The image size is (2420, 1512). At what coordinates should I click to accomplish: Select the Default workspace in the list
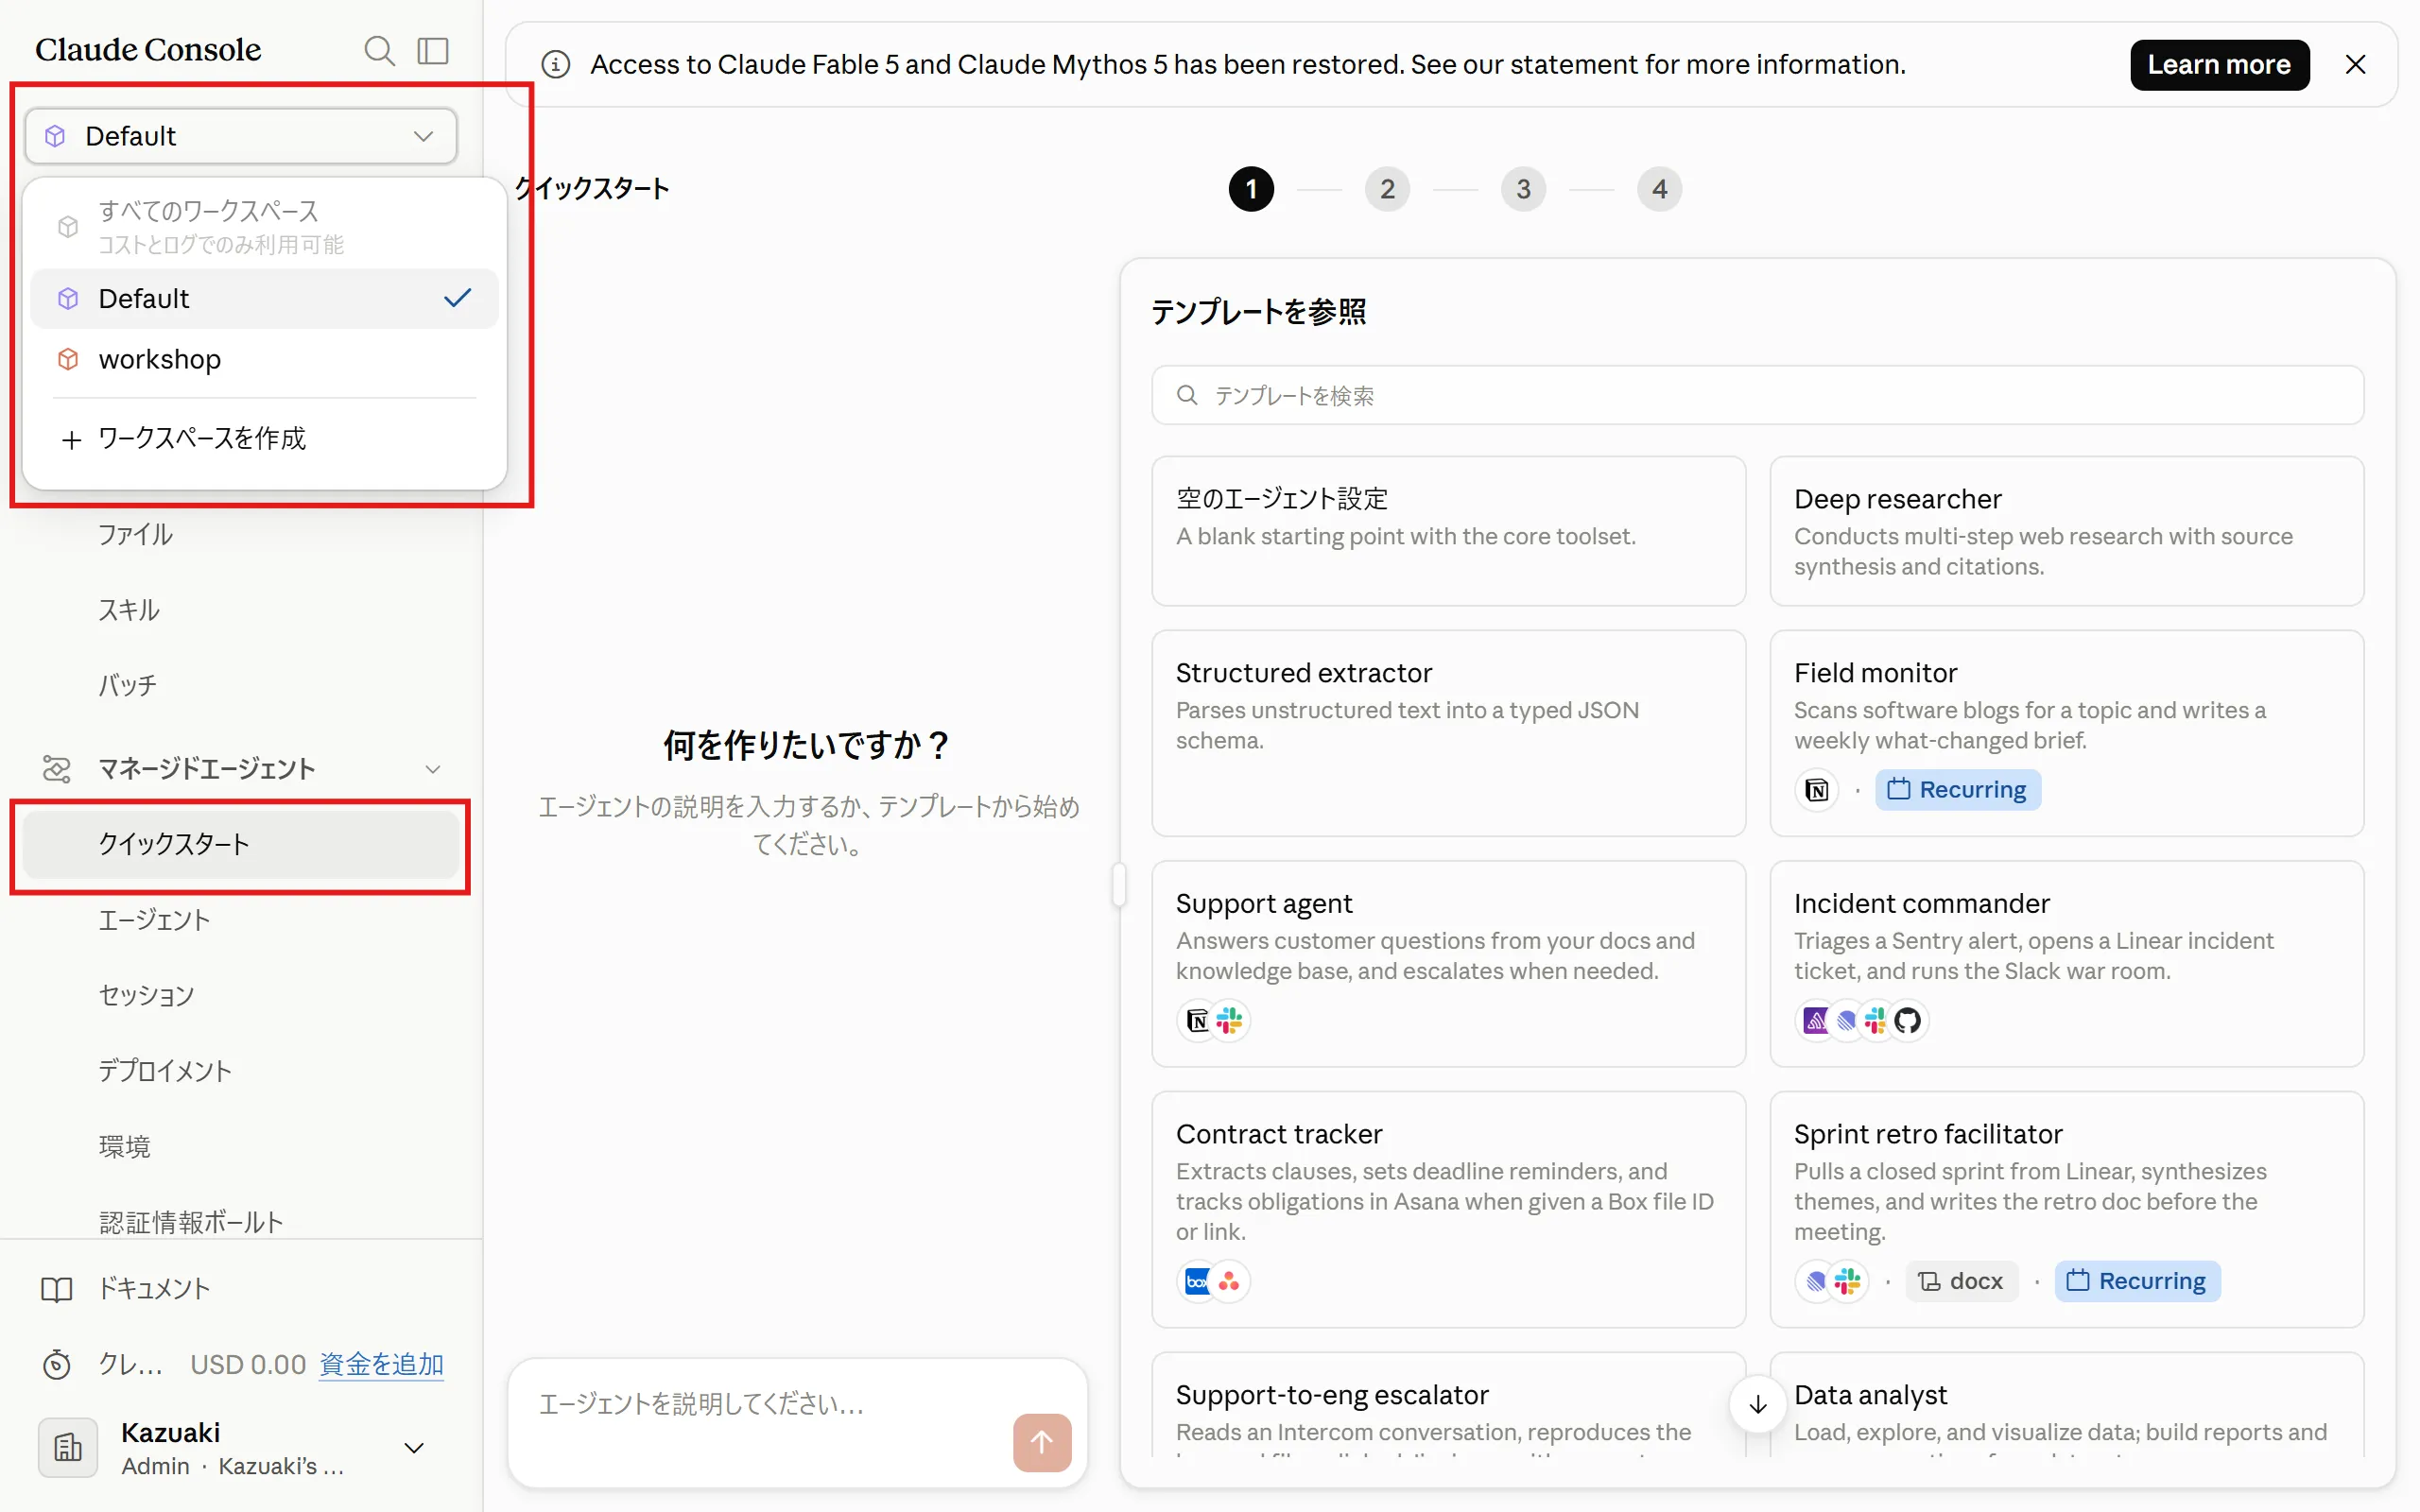(x=264, y=298)
